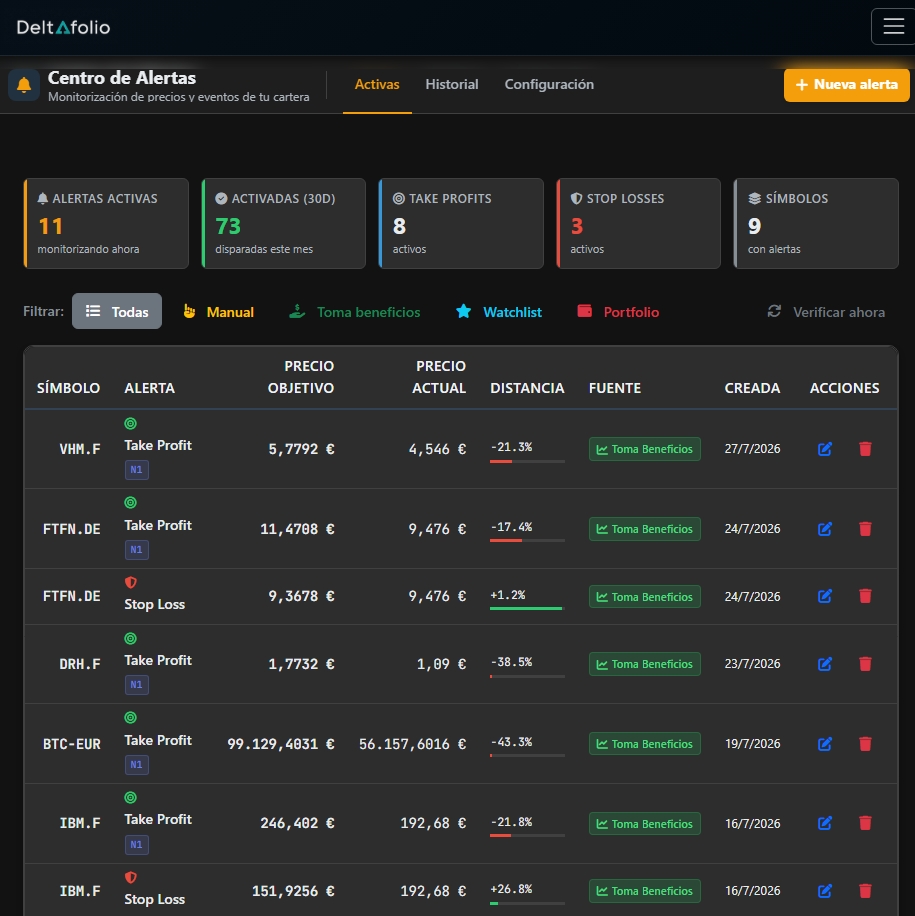The image size is (915, 916).
Task: Click Toma Beneficios badge on IBM.F Stop Loss row
Action: 644,891
